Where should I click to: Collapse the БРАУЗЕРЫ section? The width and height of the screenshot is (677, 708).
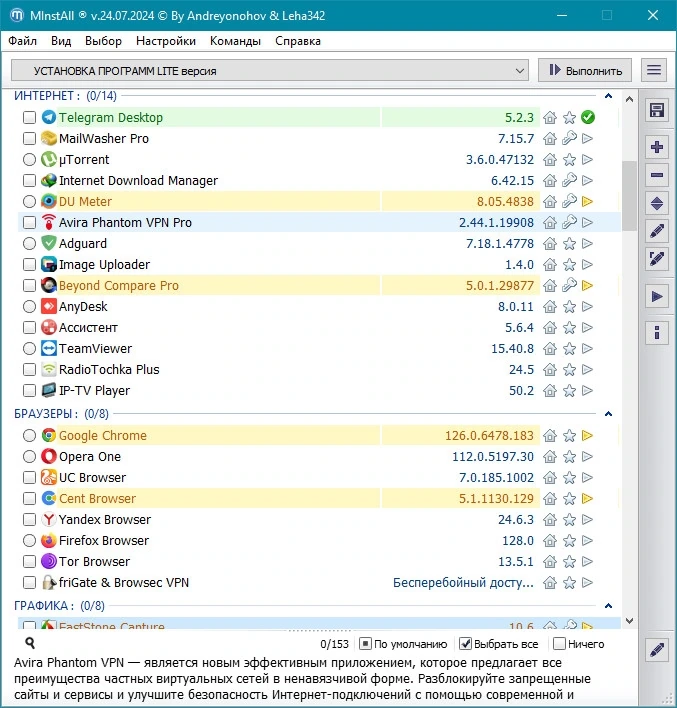tap(608, 414)
